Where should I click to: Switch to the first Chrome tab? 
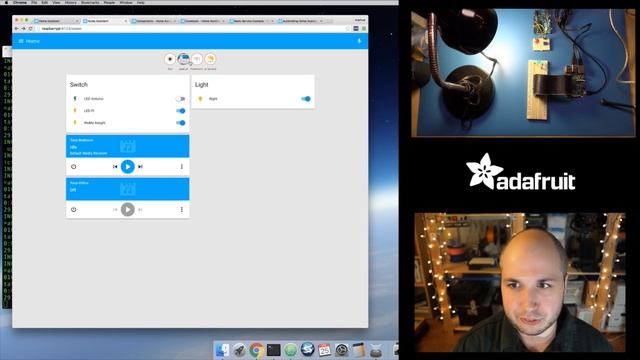[x=56, y=21]
